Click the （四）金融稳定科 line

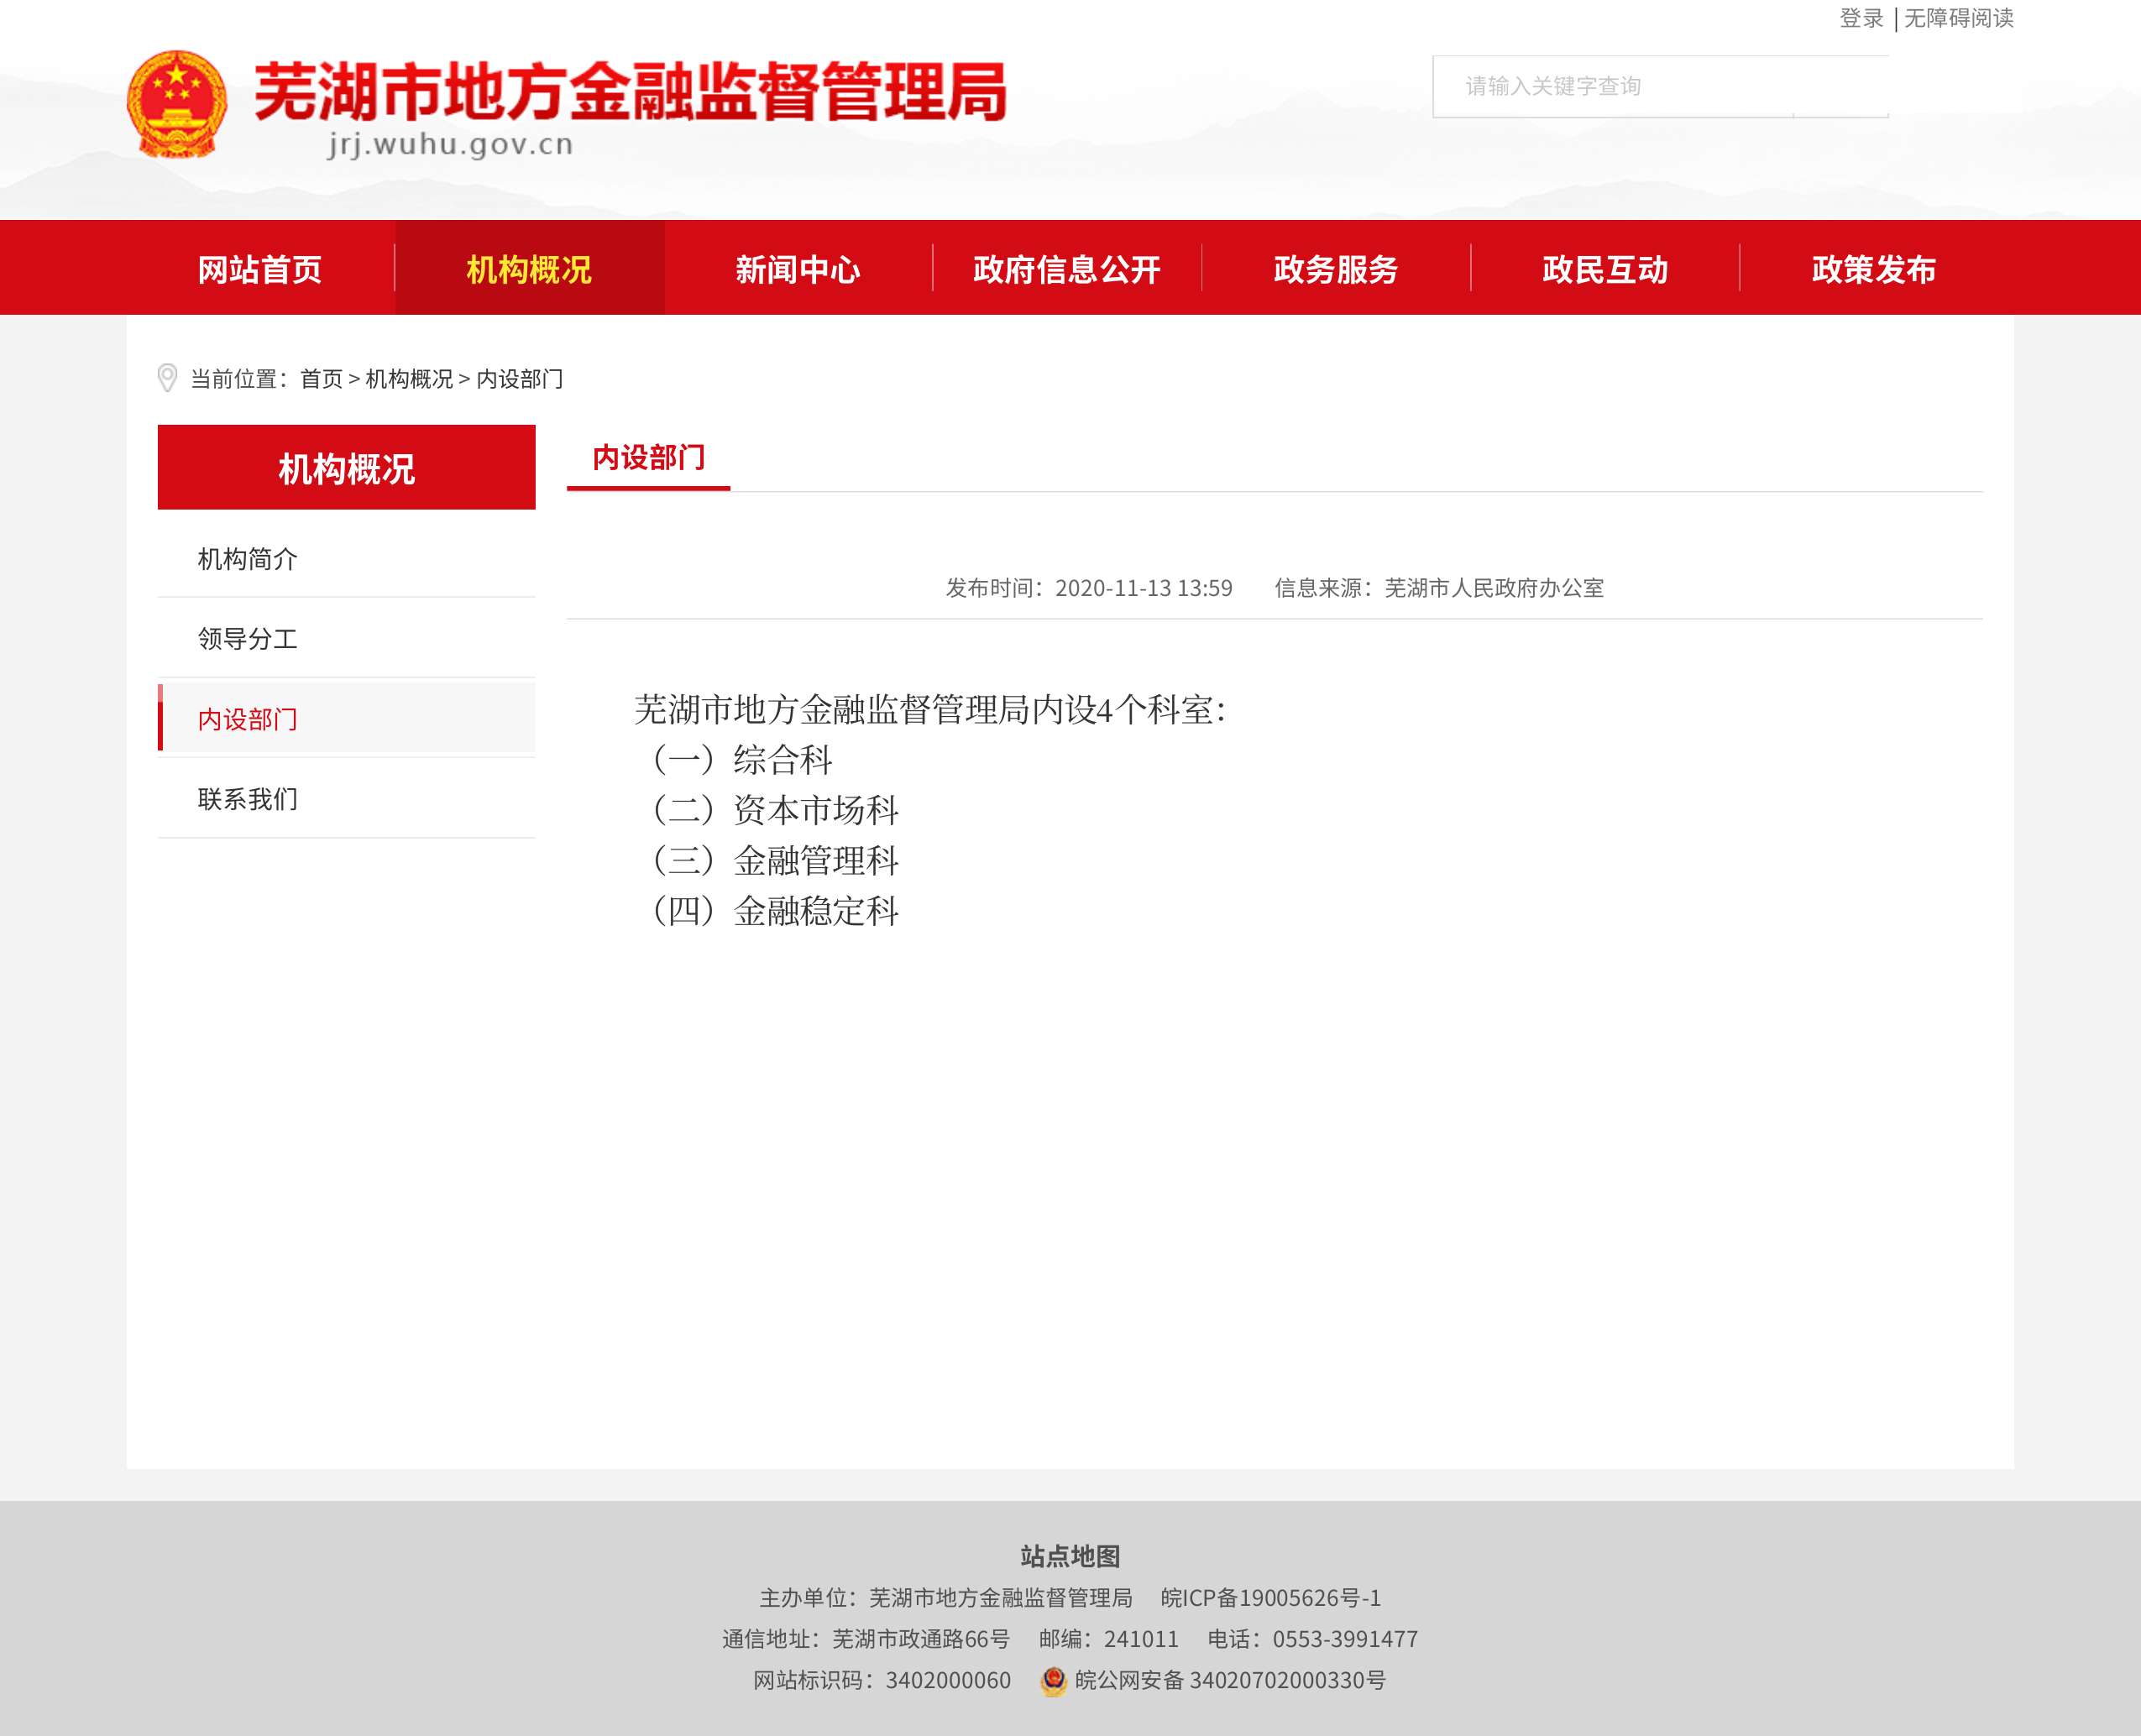(x=774, y=911)
